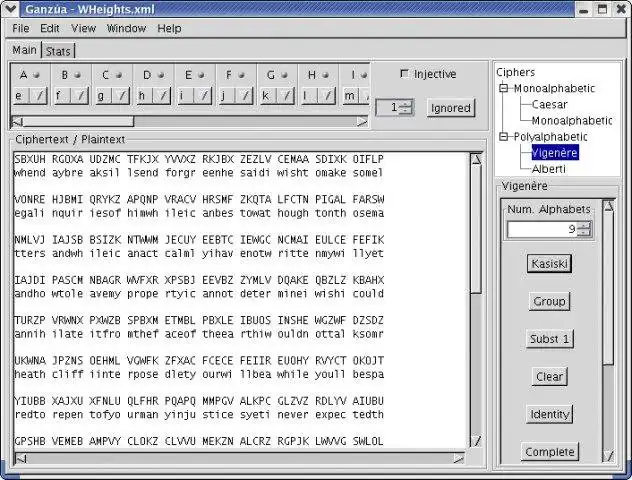632x480 pixels.
Task: Toggle the lock dot beside letter D
Action: [161, 75]
